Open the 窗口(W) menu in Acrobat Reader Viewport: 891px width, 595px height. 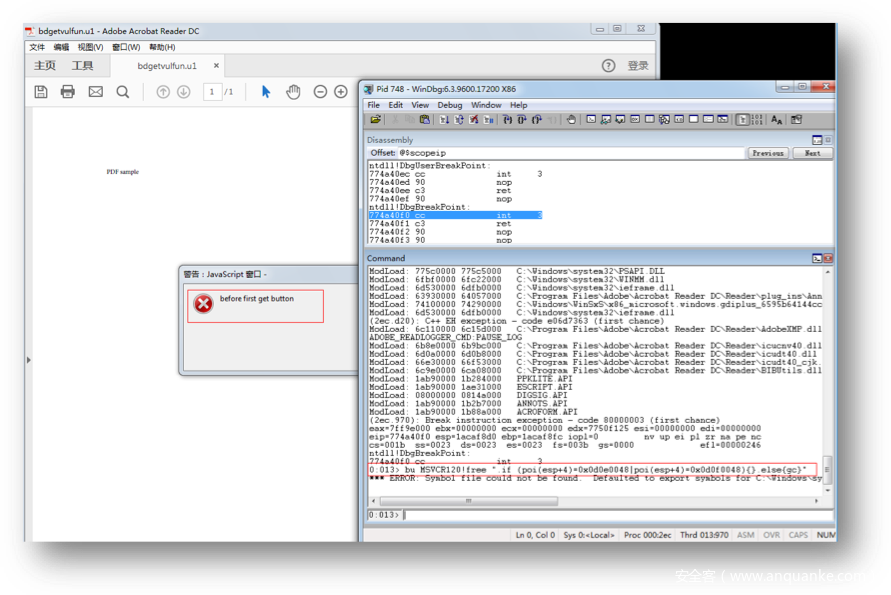(x=126, y=47)
